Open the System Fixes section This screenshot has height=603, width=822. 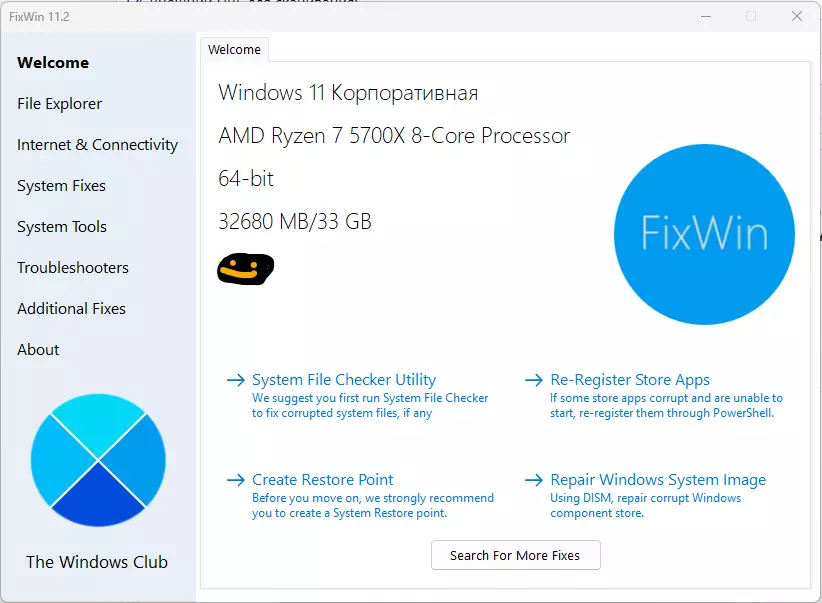click(61, 186)
